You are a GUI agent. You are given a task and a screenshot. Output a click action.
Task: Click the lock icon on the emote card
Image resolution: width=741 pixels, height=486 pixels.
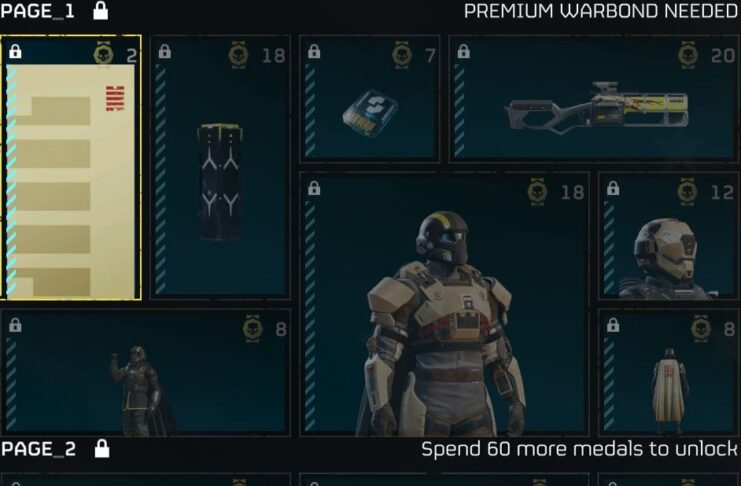click(x=15, y=325)
